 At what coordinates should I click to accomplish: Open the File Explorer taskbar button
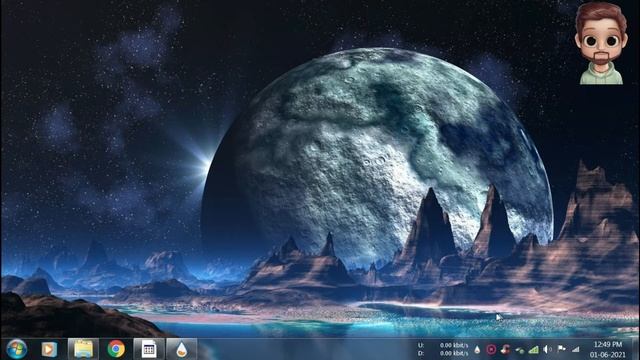(x=83, y=349)
